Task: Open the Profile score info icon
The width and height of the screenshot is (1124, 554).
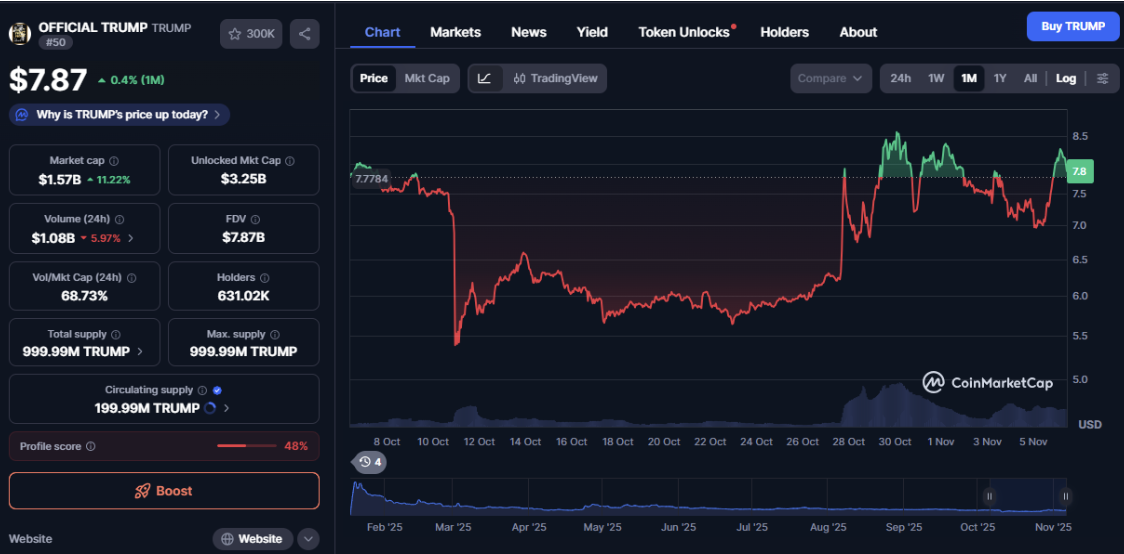Action: tap(90, 446)
